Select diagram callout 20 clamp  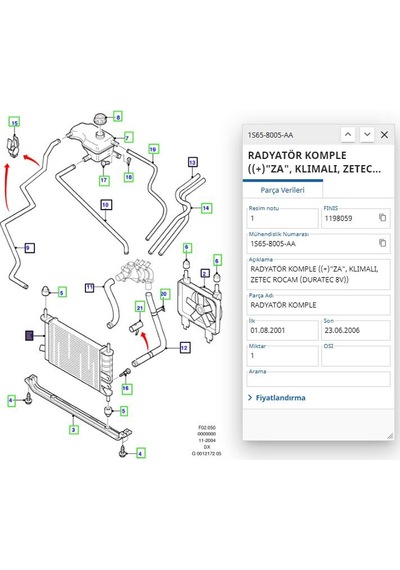point(164,294)
